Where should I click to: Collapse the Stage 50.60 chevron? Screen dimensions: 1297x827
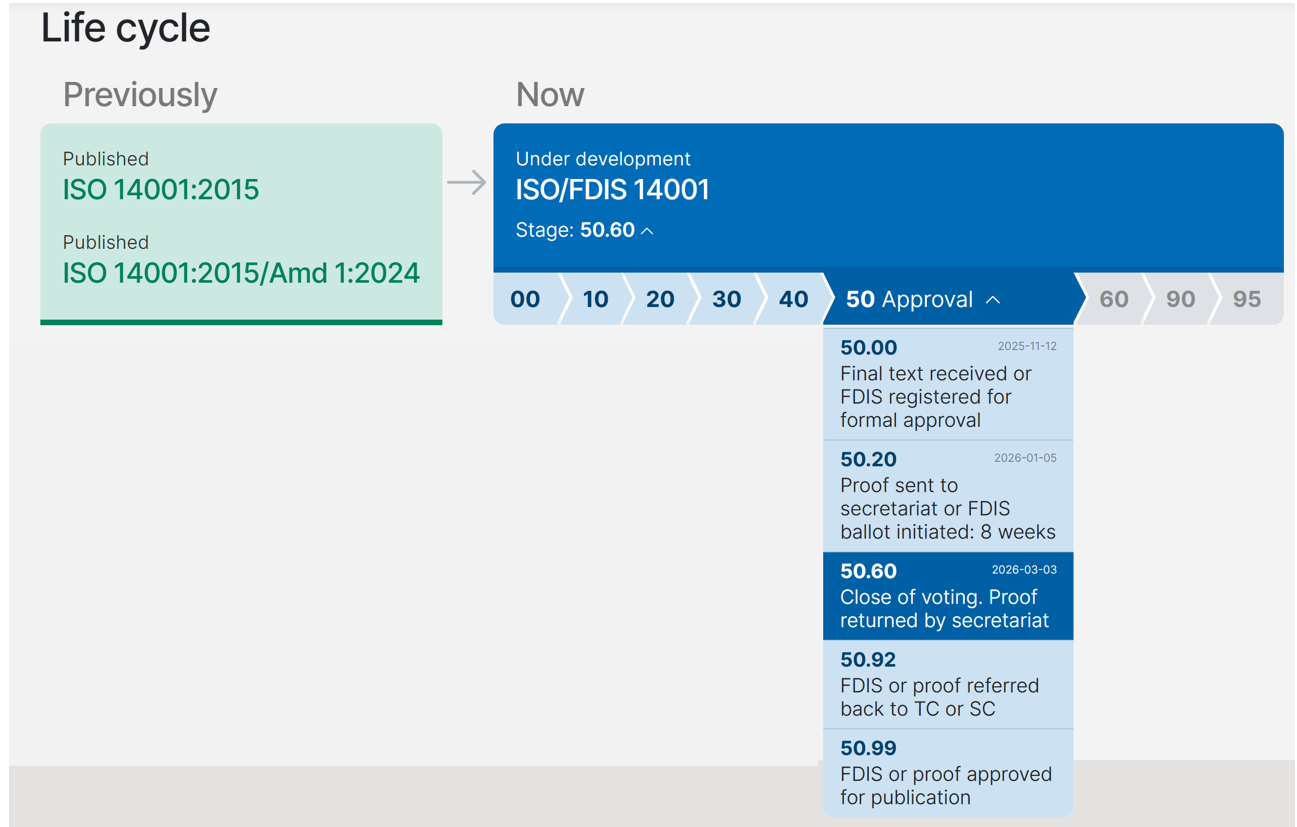647,231
